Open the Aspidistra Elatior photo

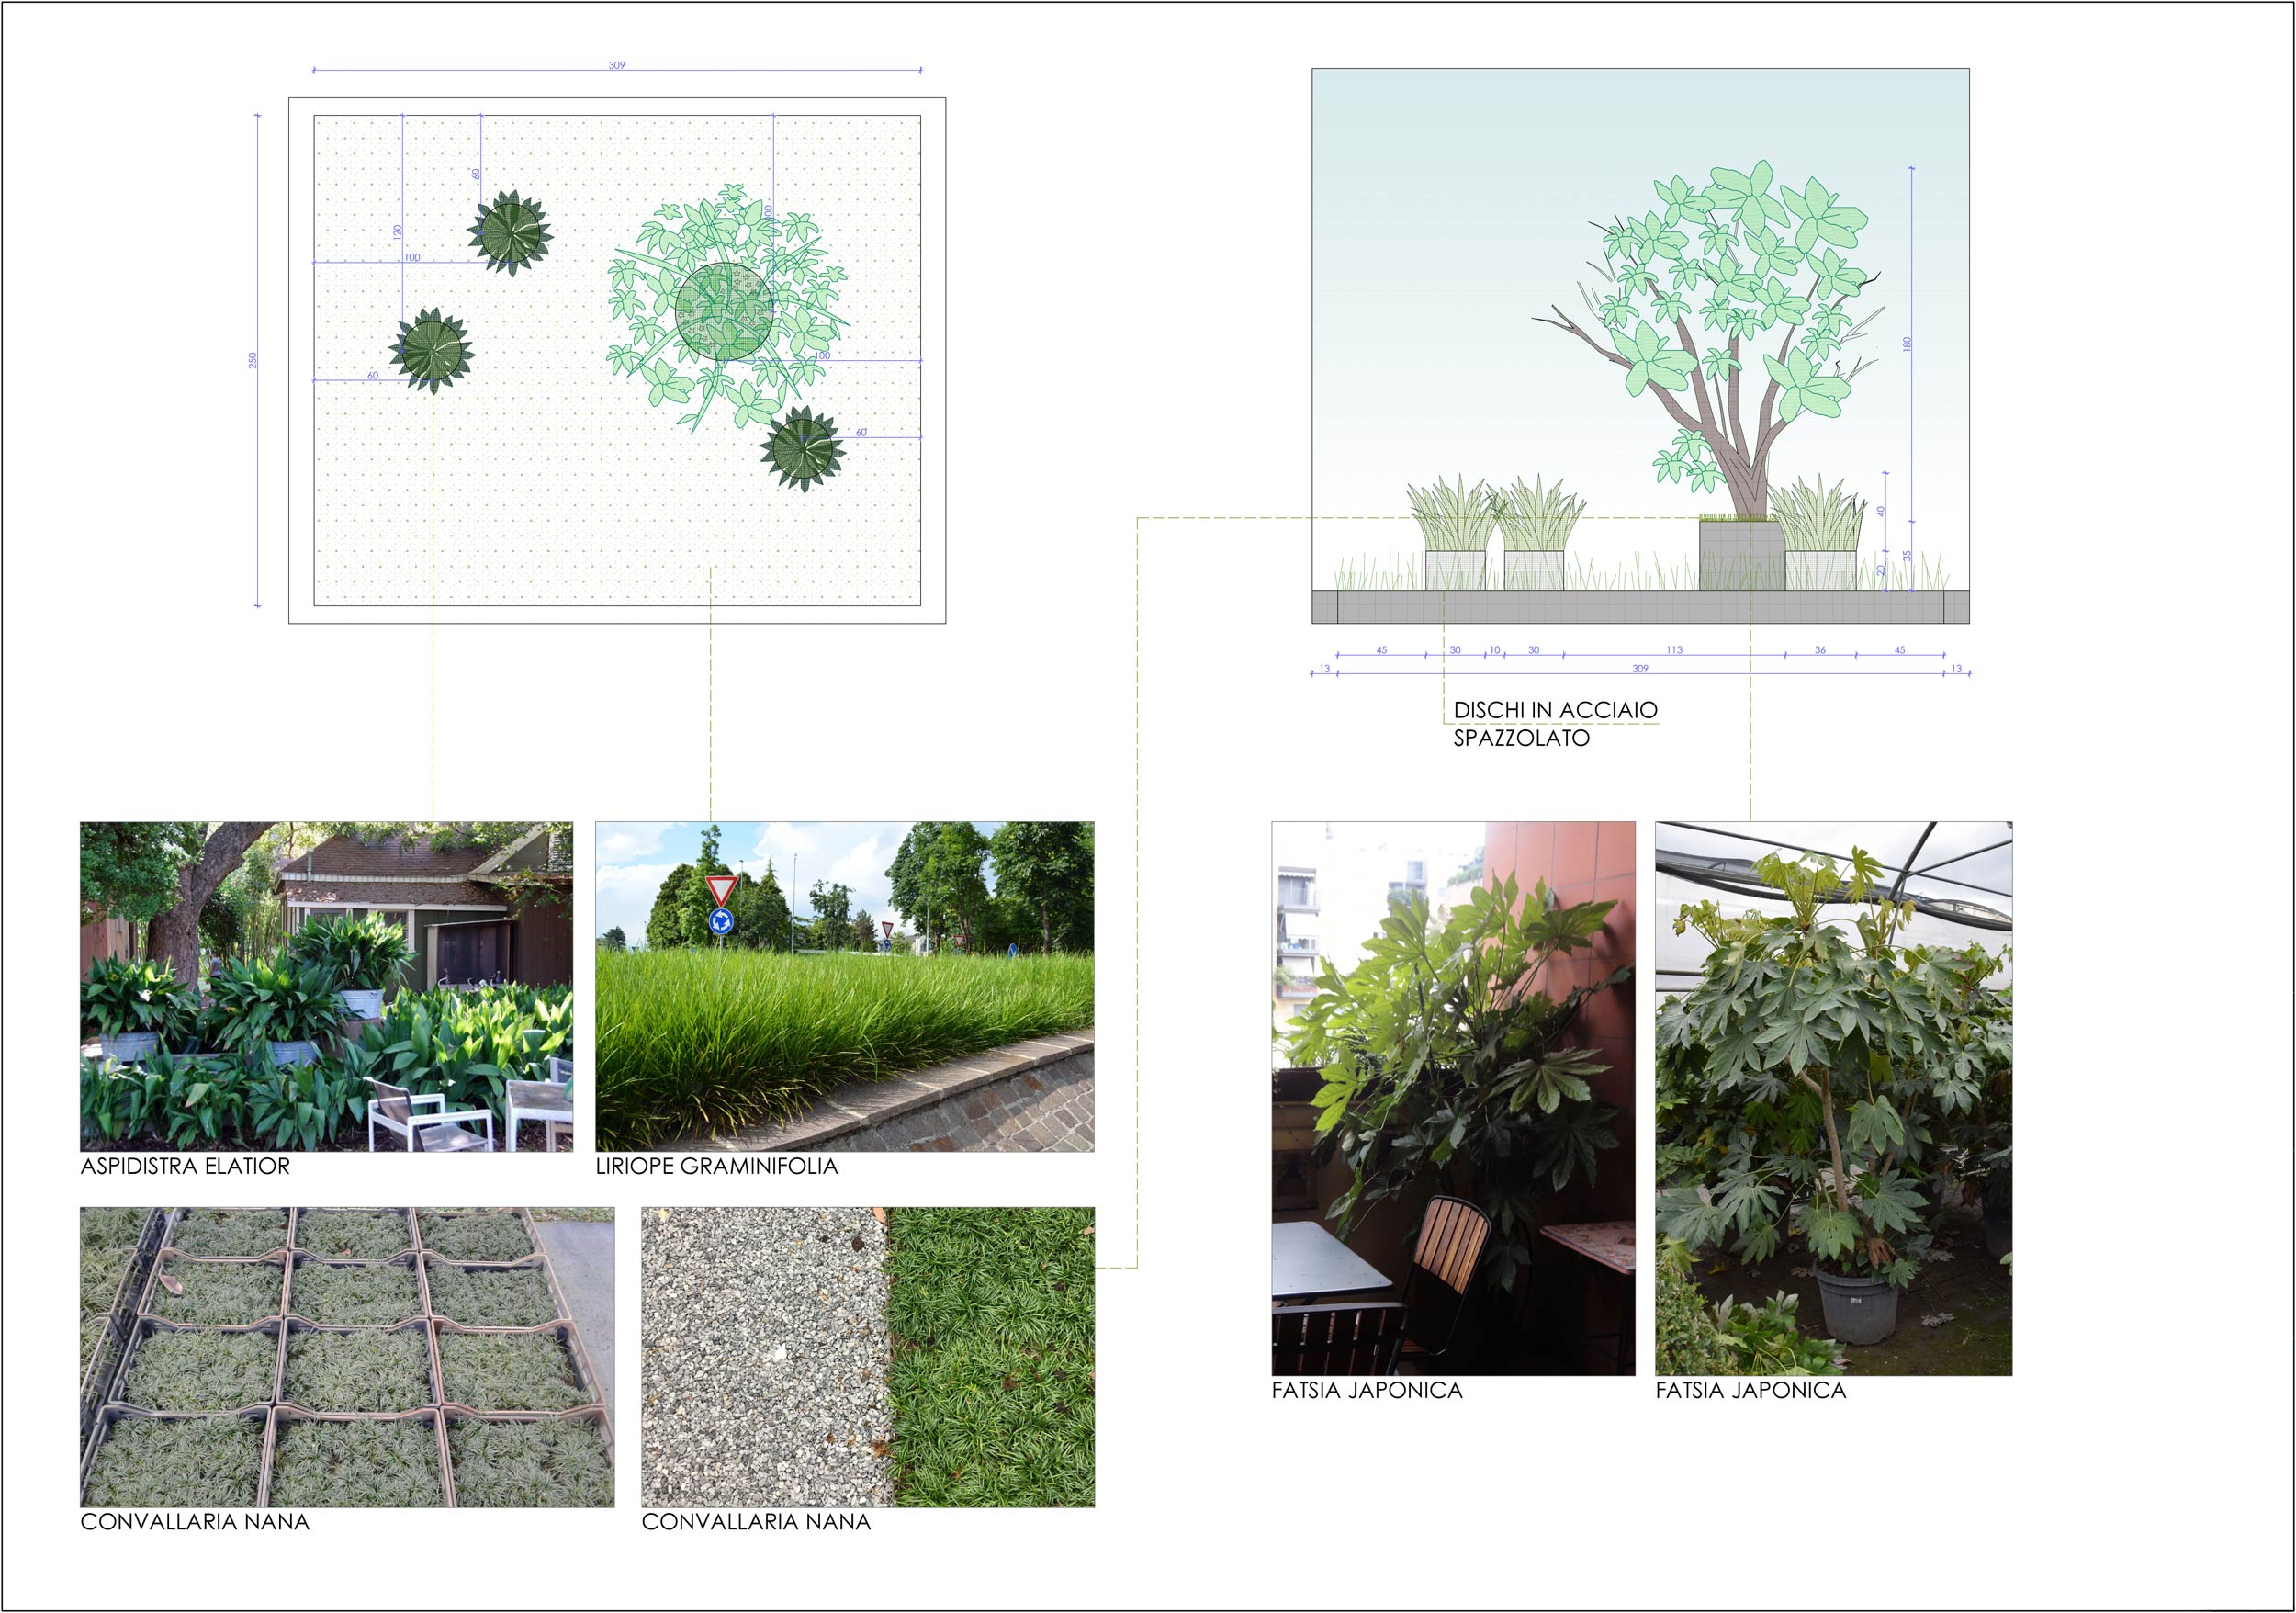click(x=326, y=986)
